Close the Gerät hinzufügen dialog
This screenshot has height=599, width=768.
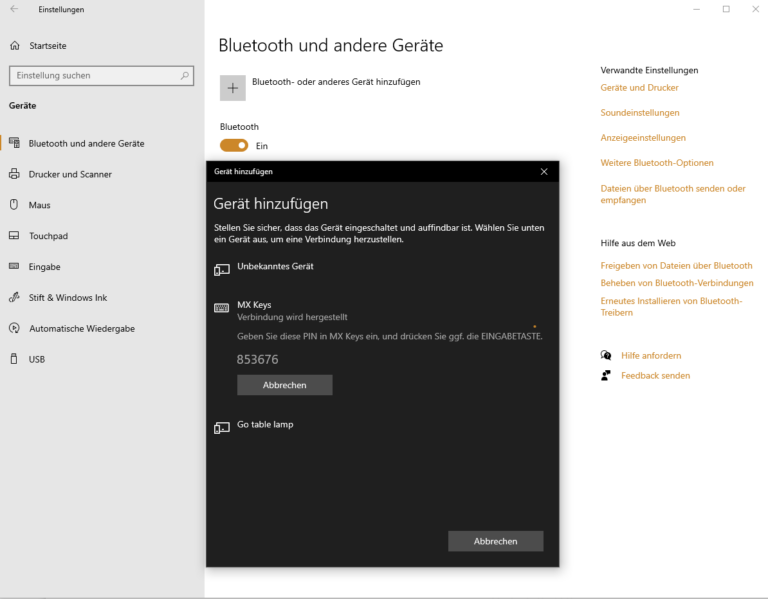click(x=544, y=171)
